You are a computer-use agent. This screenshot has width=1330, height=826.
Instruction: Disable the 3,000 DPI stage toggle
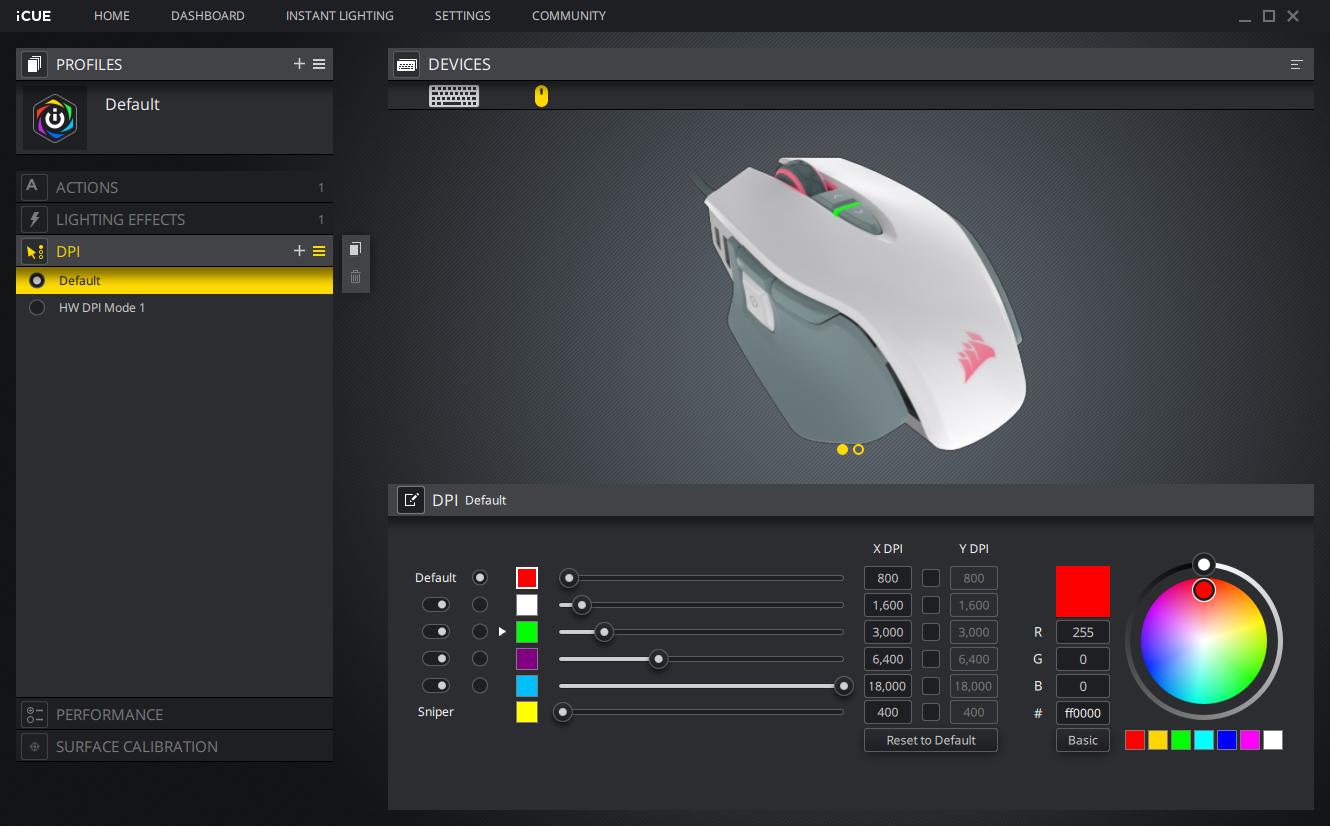pos(436,632)
